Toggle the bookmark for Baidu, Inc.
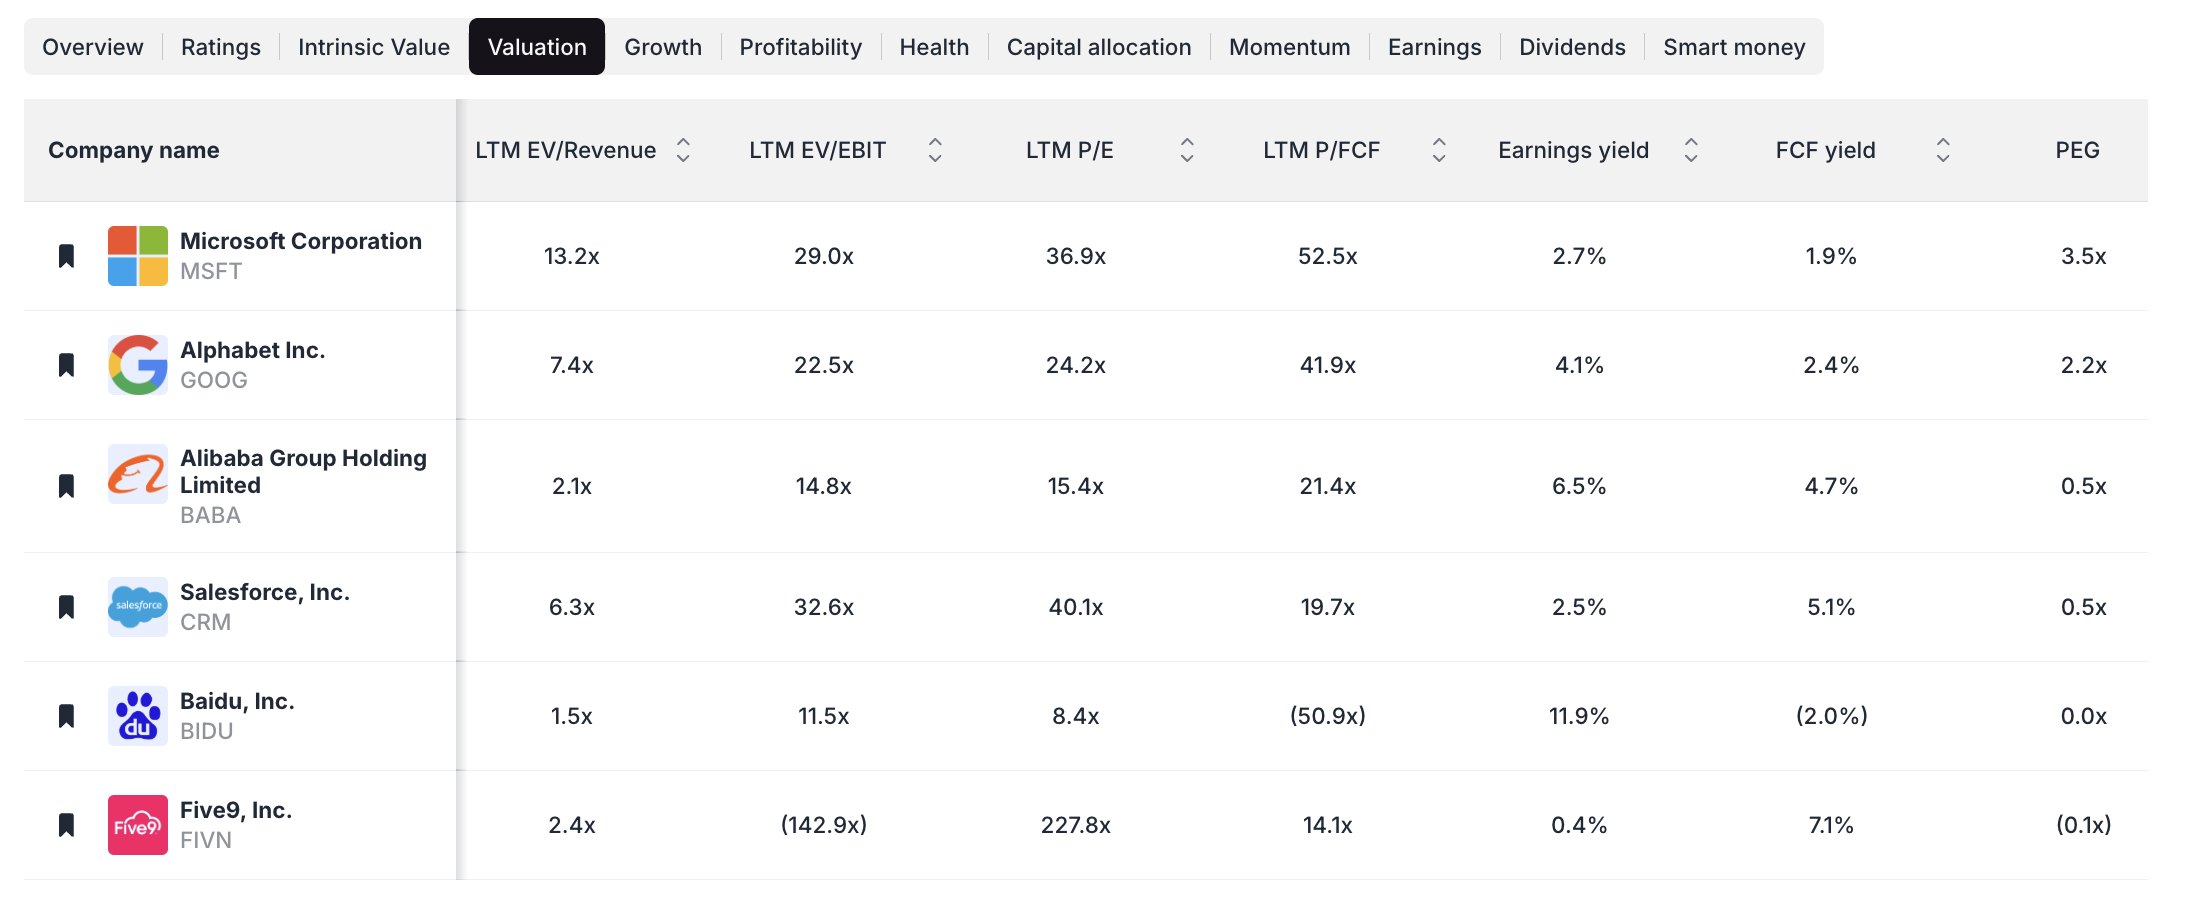 [66, 716]
